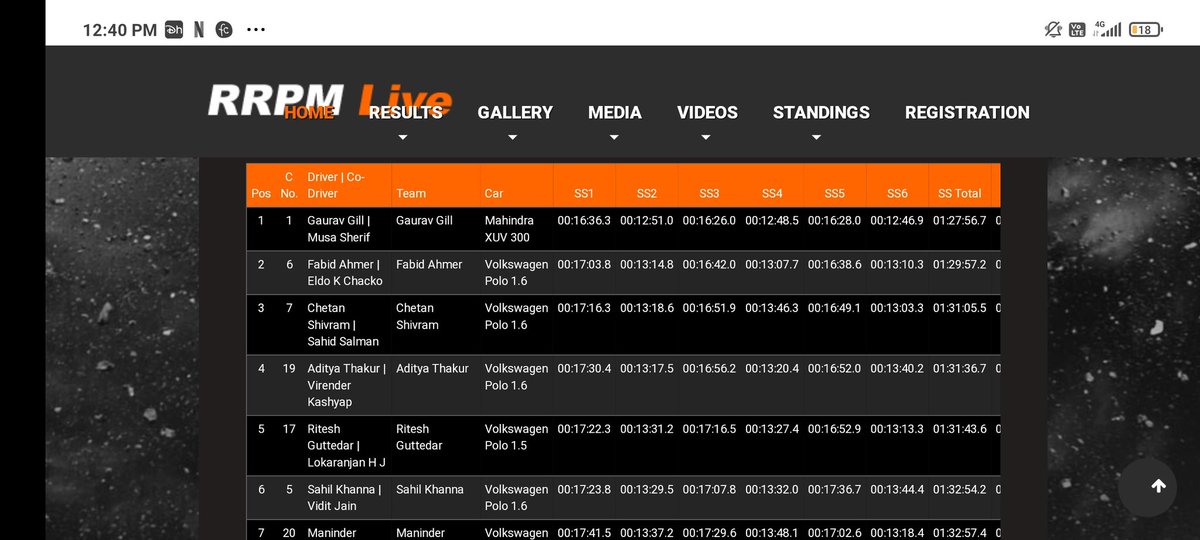Click SS2 time 00:13:14.8
This screenshot has width=1200, height=540.
point(647,264)
